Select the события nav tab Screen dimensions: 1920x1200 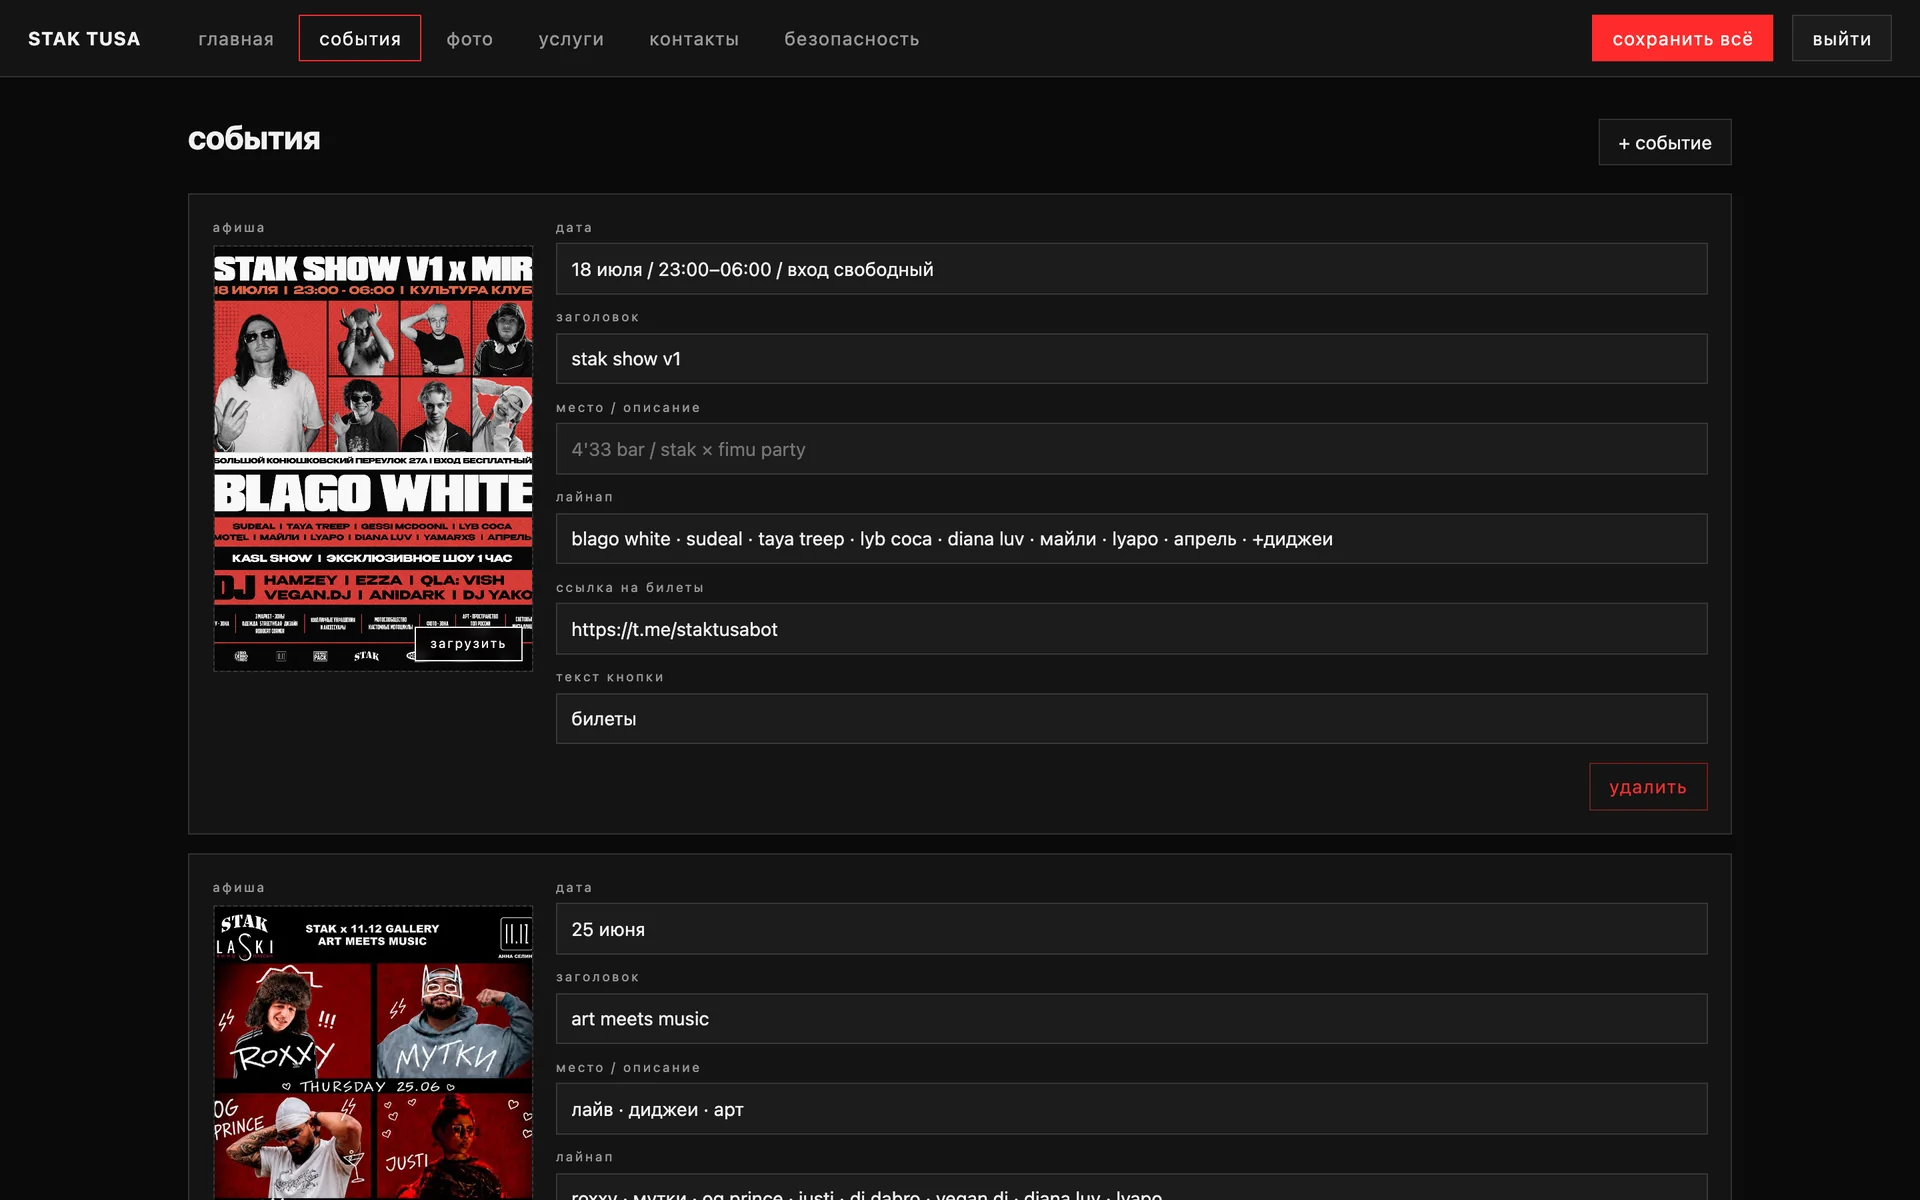click(360, 39)
